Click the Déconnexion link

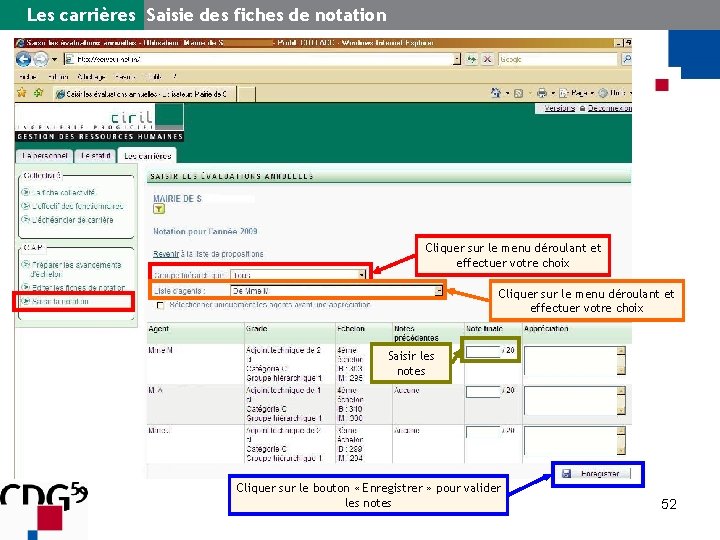(609, 108)
